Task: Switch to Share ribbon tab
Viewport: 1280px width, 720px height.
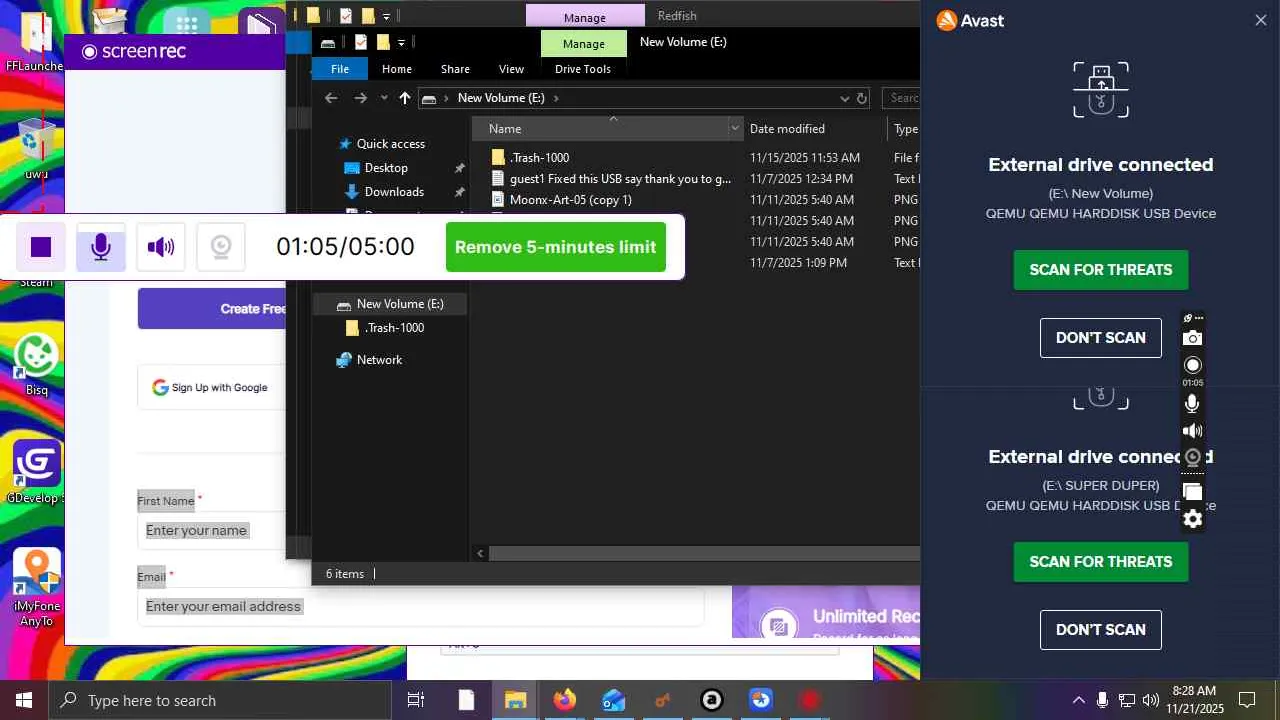Action: 455,69
